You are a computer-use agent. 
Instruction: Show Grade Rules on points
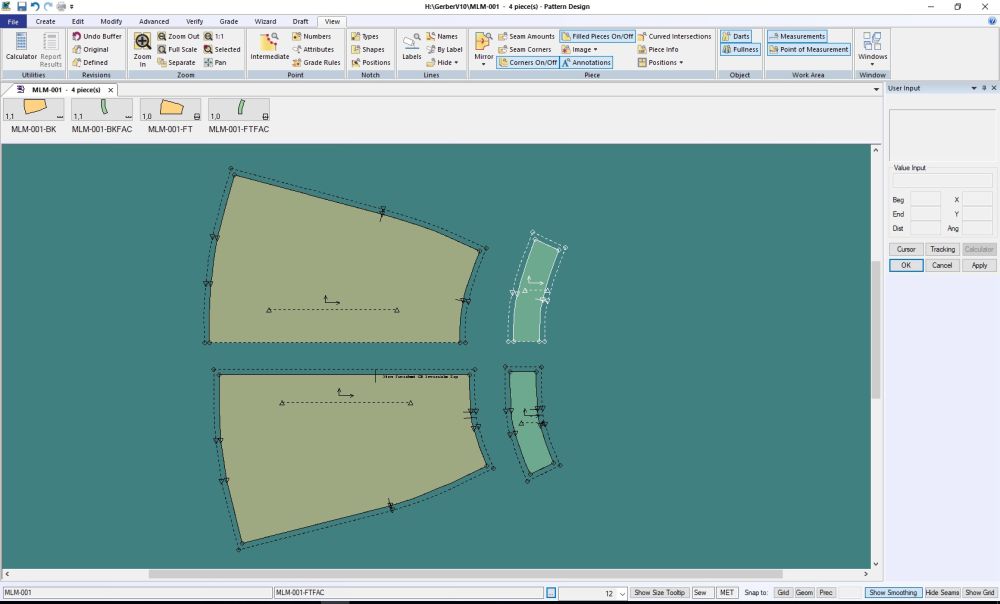click(316, 63)
